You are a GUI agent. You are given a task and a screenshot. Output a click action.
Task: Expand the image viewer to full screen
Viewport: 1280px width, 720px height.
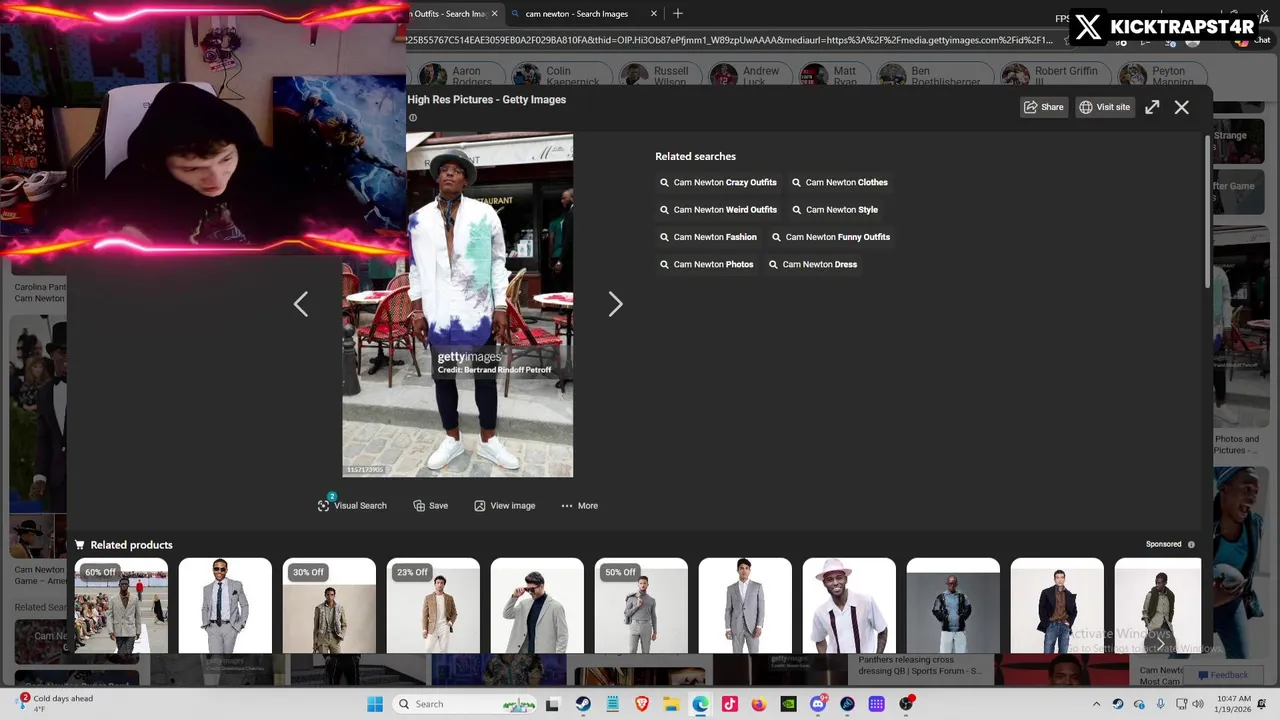[x=1152, y=107]
